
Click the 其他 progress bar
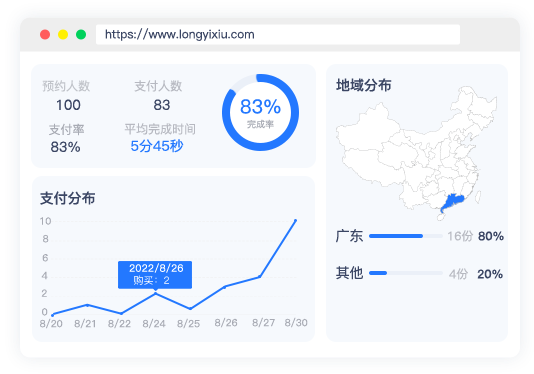click(x=406, y=273)
